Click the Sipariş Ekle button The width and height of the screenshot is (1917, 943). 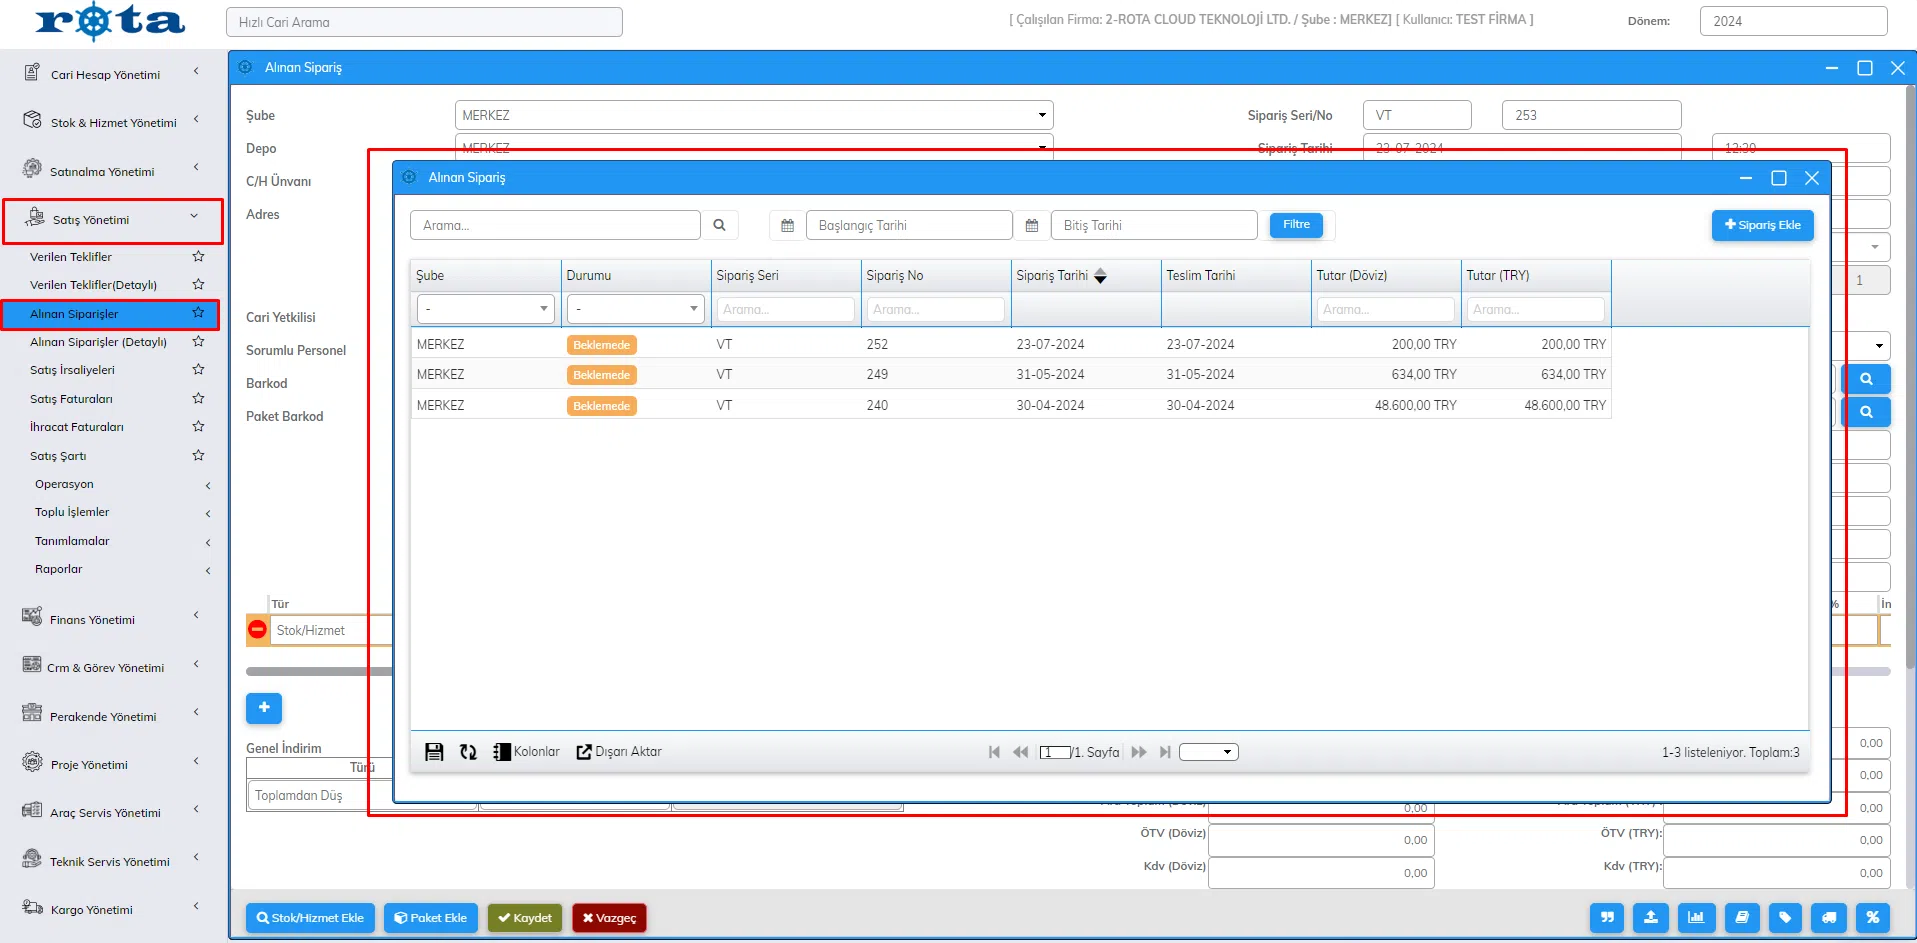pos(1762,225)
